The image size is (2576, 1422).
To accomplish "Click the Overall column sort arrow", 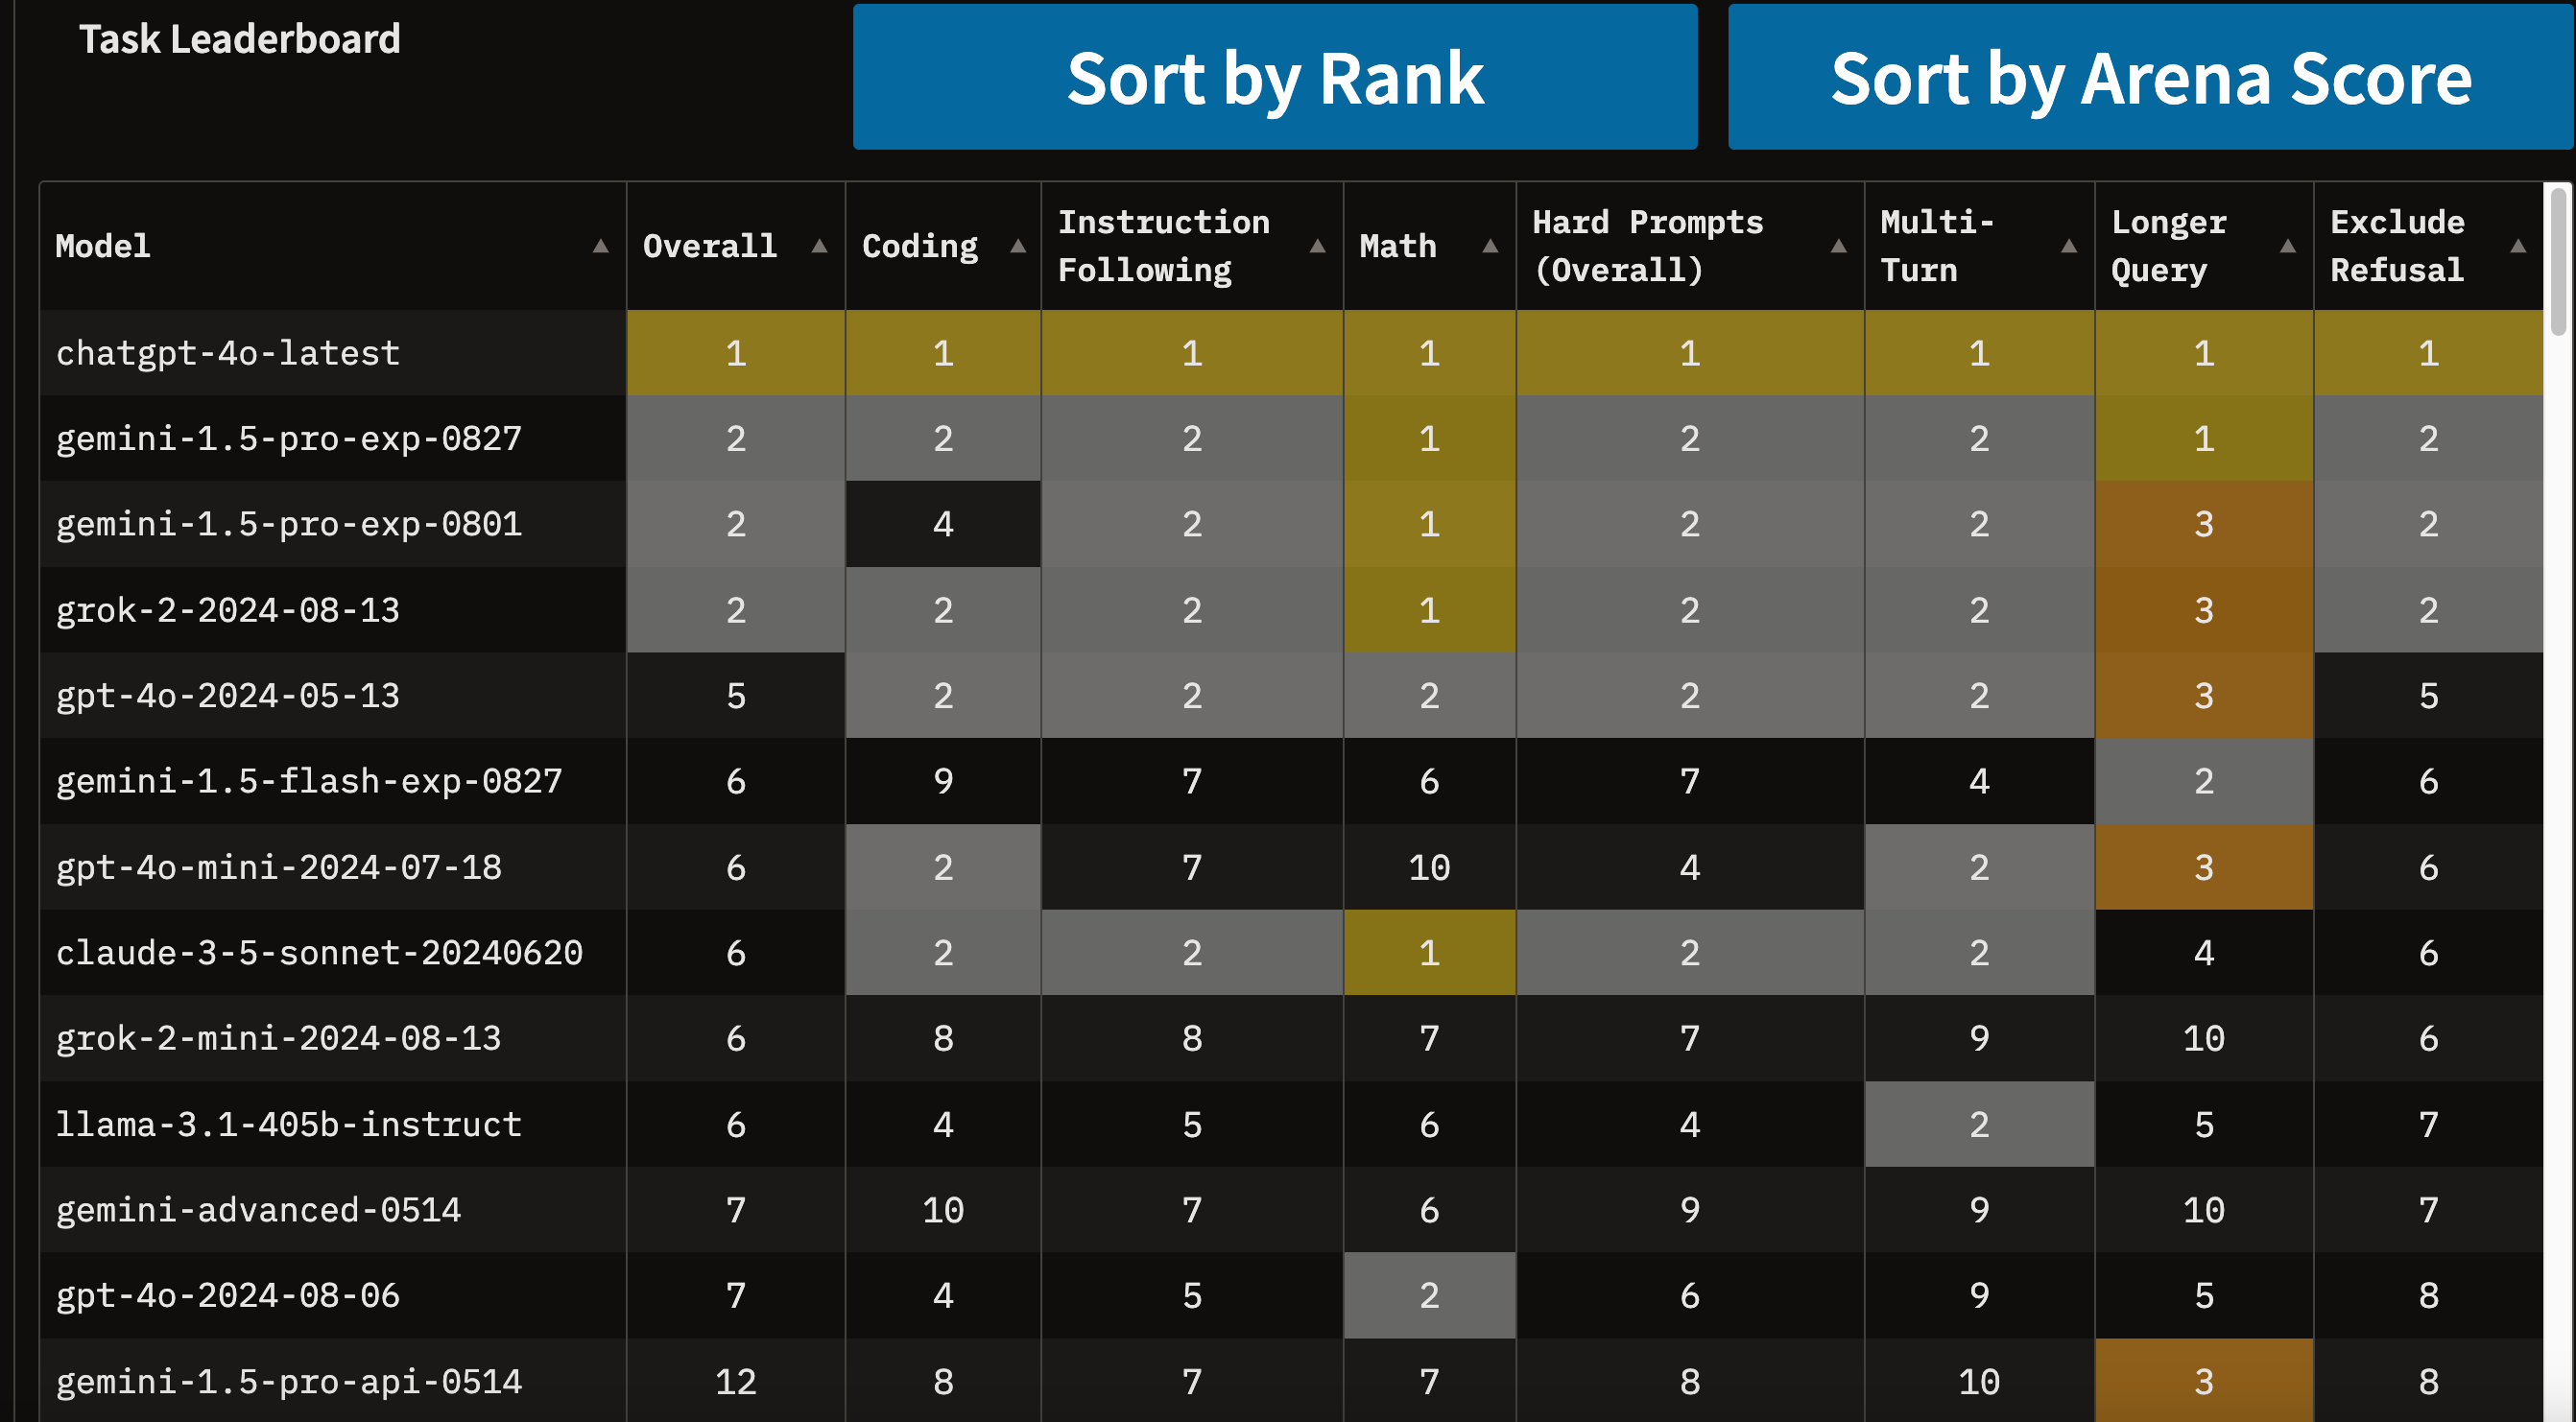I will [x=819, y=246].
